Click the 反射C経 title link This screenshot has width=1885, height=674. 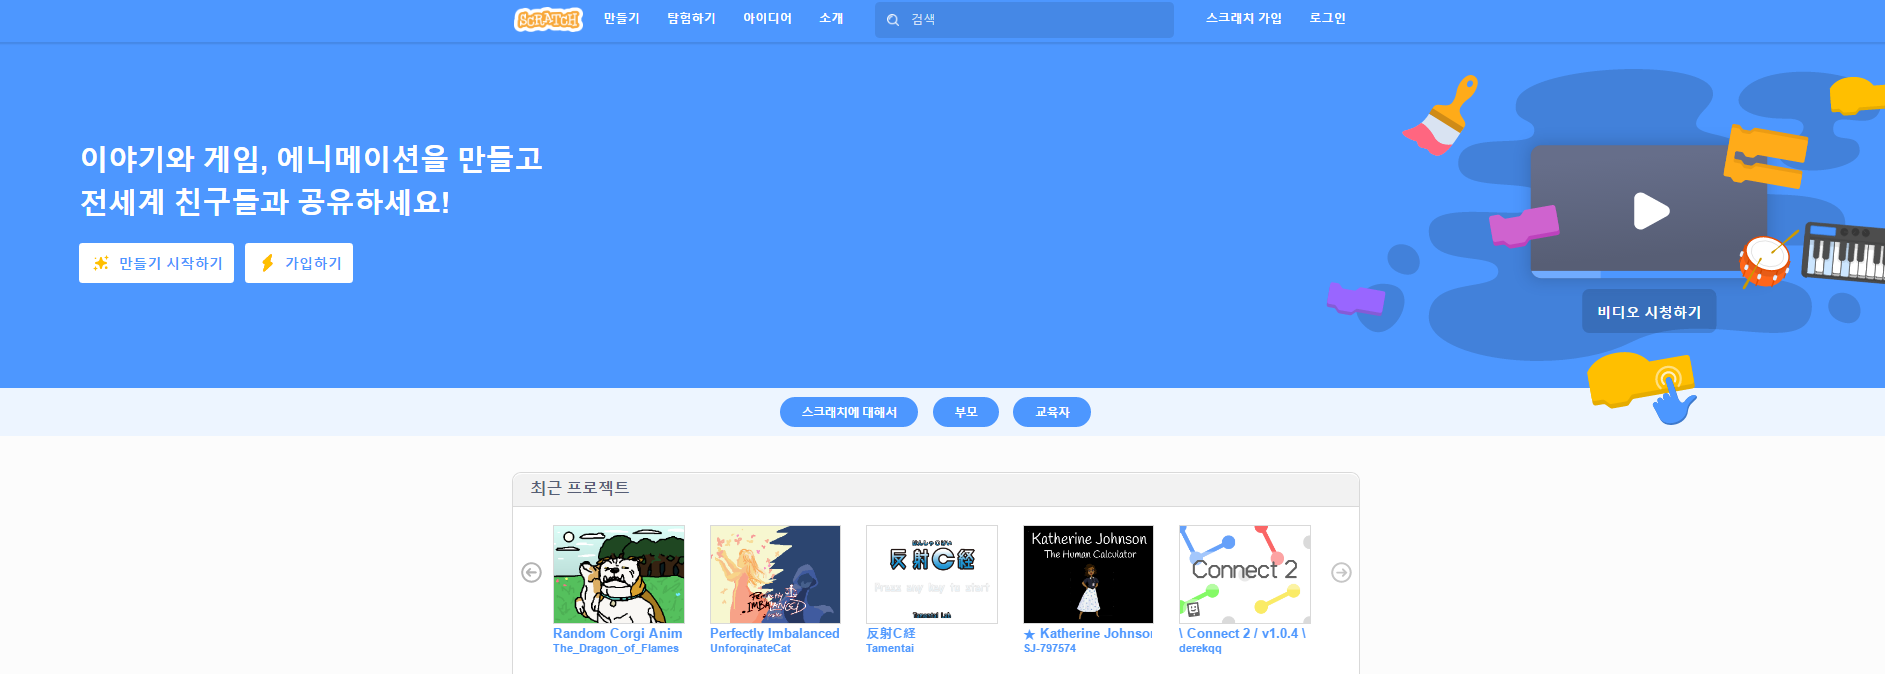[891, 633]
